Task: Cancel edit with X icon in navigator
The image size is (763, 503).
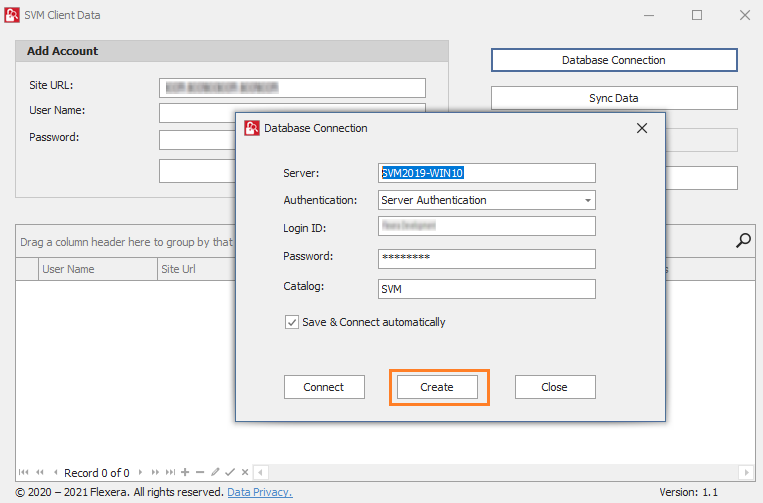Action: tap(245, 472)
